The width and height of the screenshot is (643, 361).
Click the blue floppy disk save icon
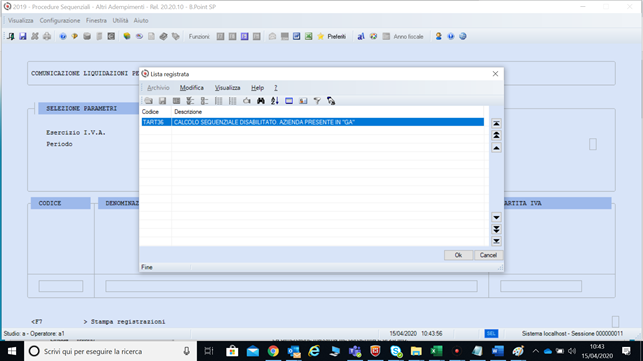23,37
